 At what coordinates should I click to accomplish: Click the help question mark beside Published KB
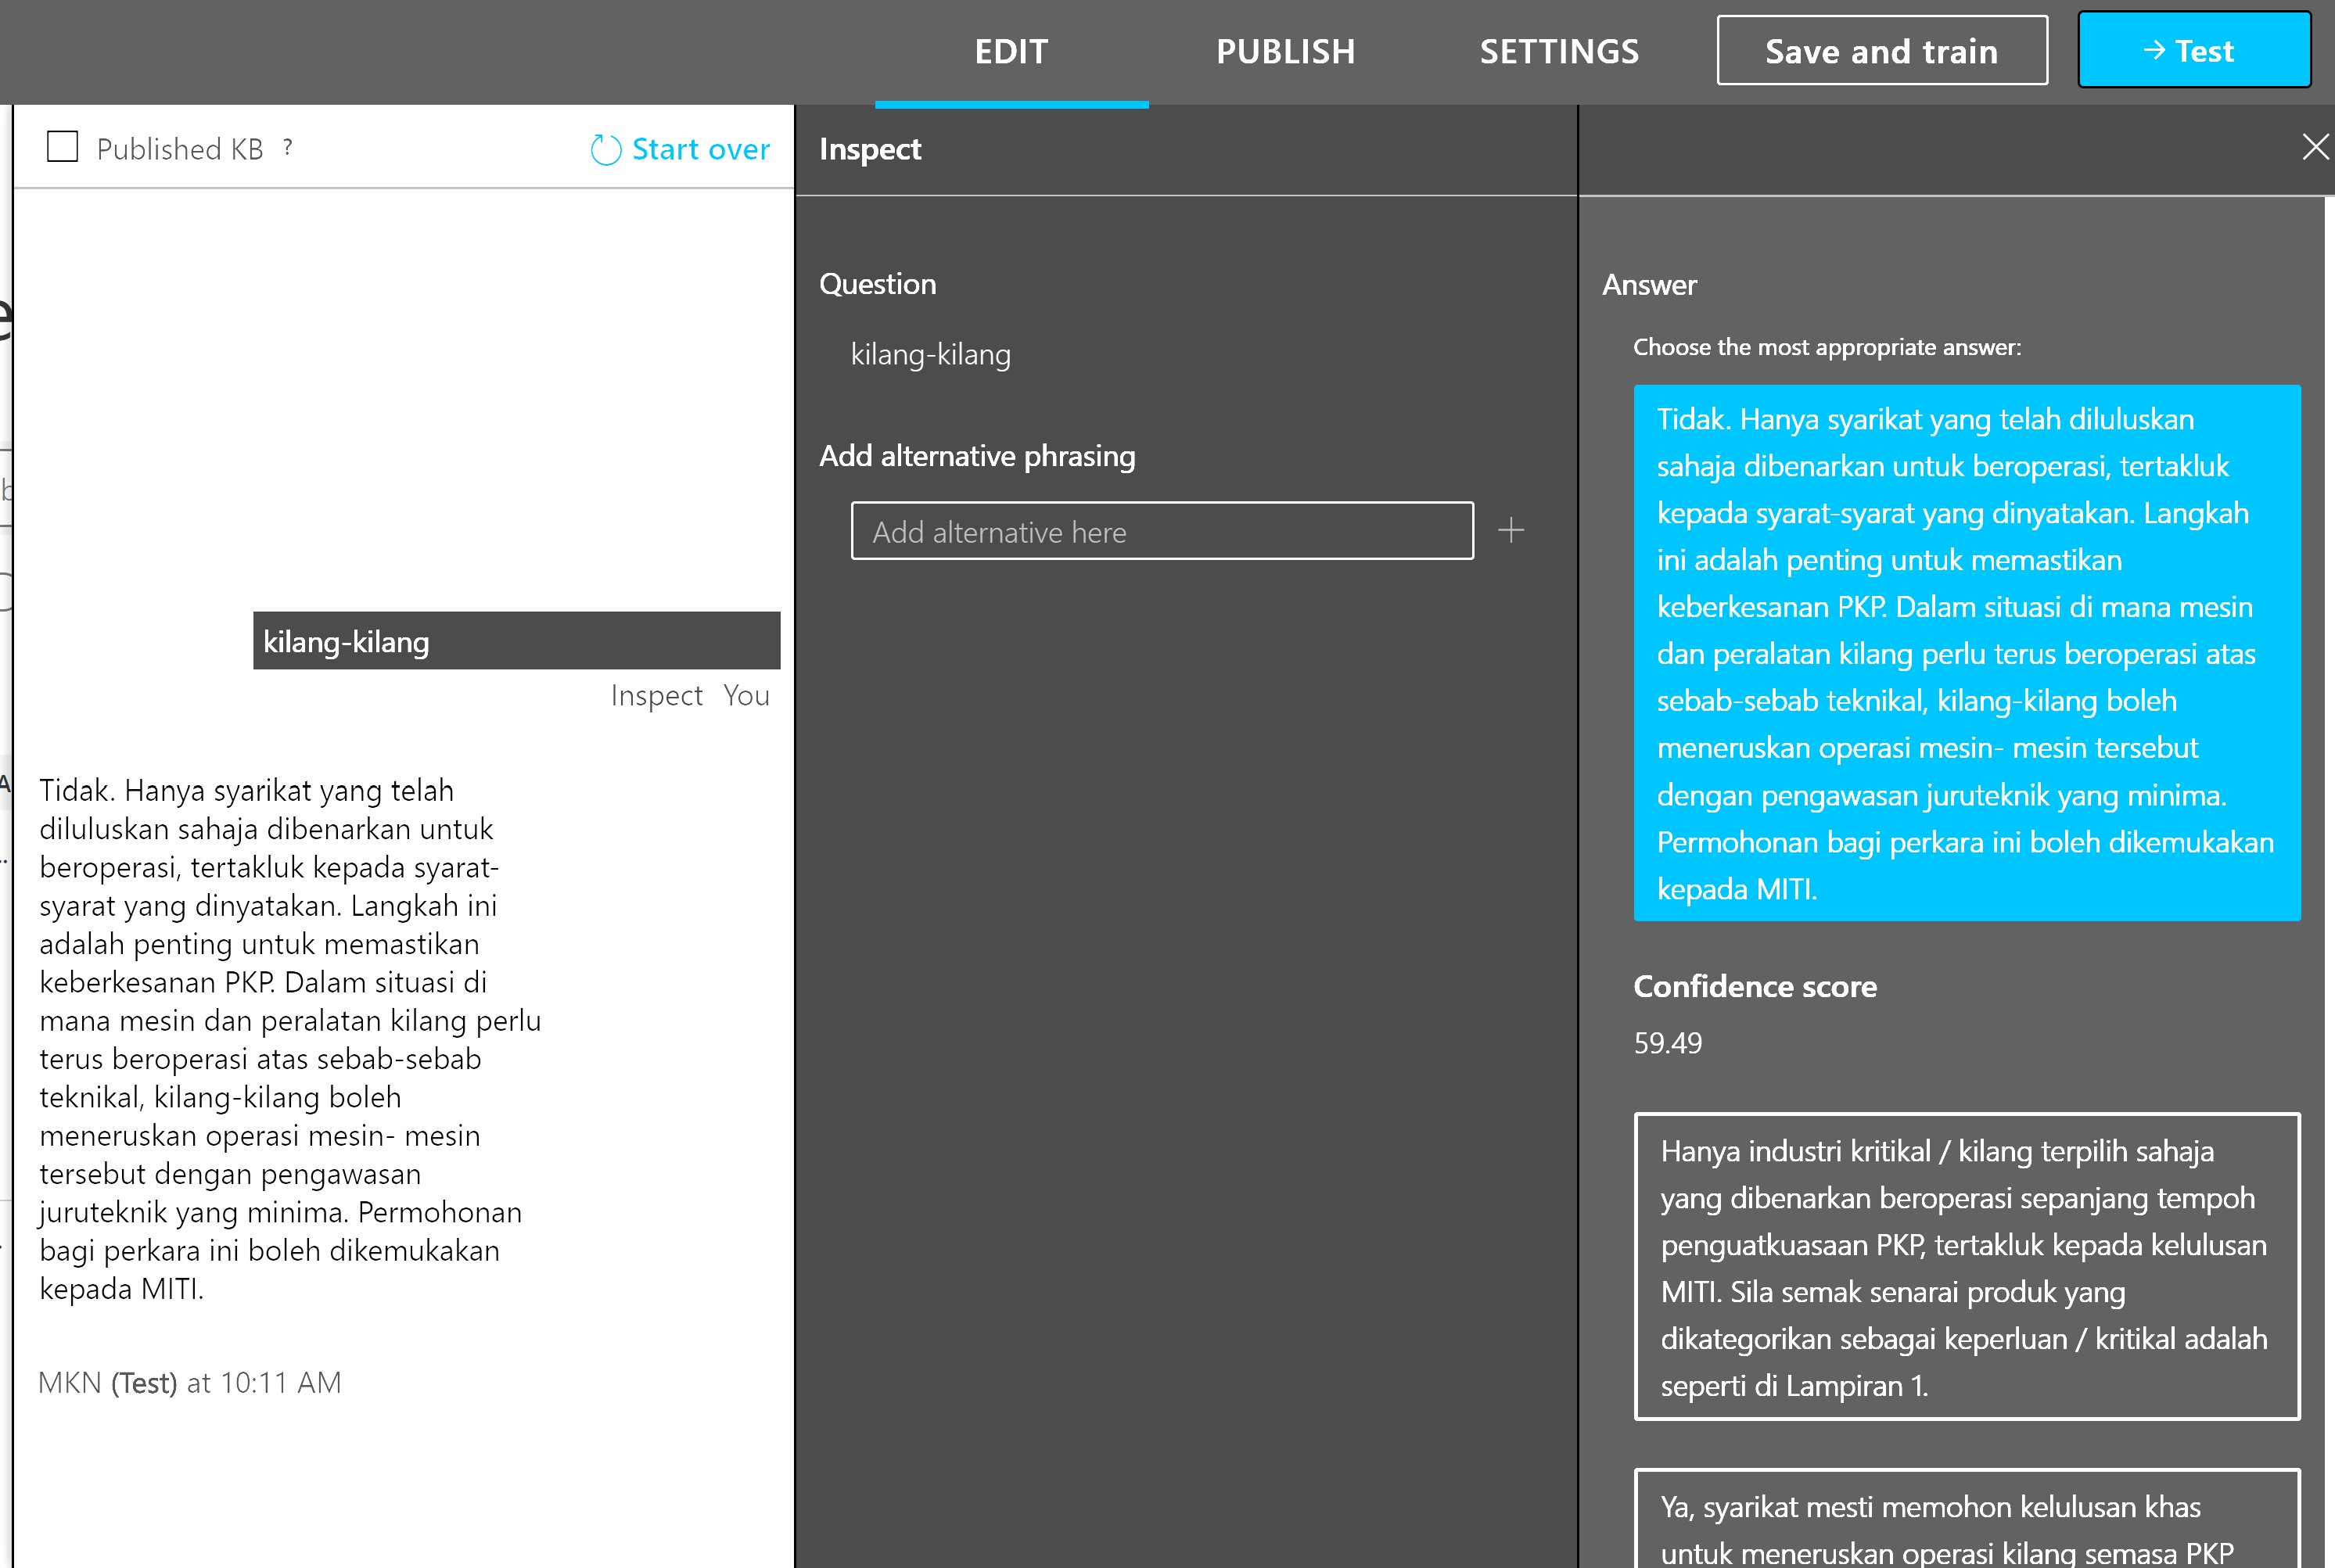tap(288, 148)
